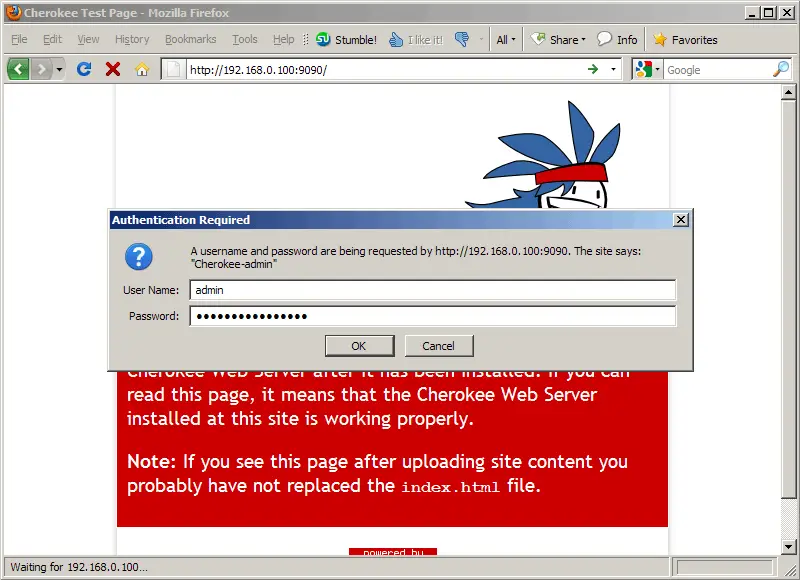Open the back/forward history dropdown arrow
The width and height of the screenshot is (800, 580).
(x=59, y=69)
